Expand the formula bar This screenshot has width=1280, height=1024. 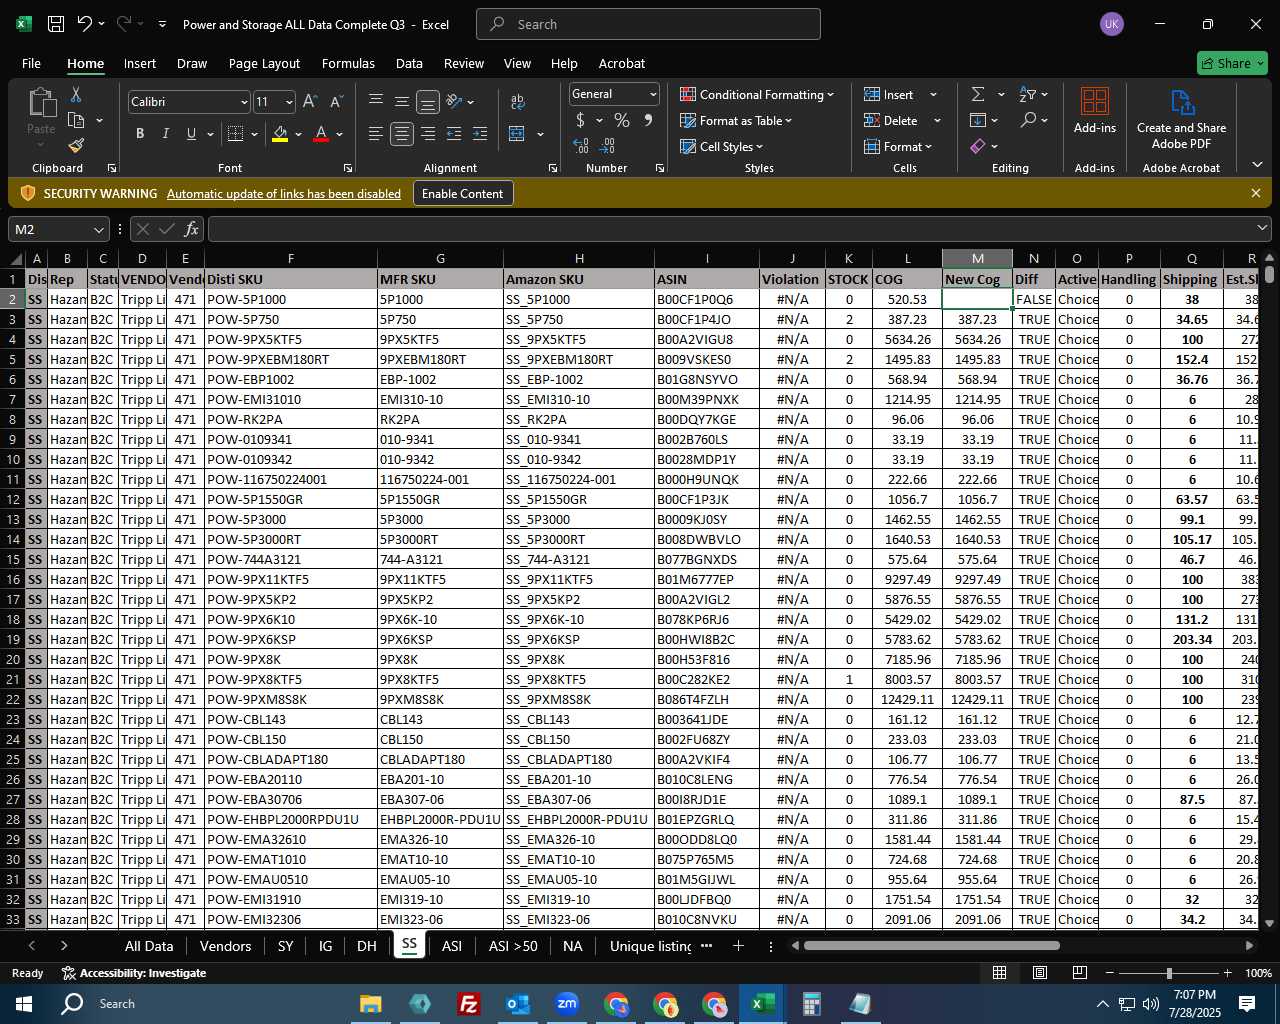[1262, 229]
